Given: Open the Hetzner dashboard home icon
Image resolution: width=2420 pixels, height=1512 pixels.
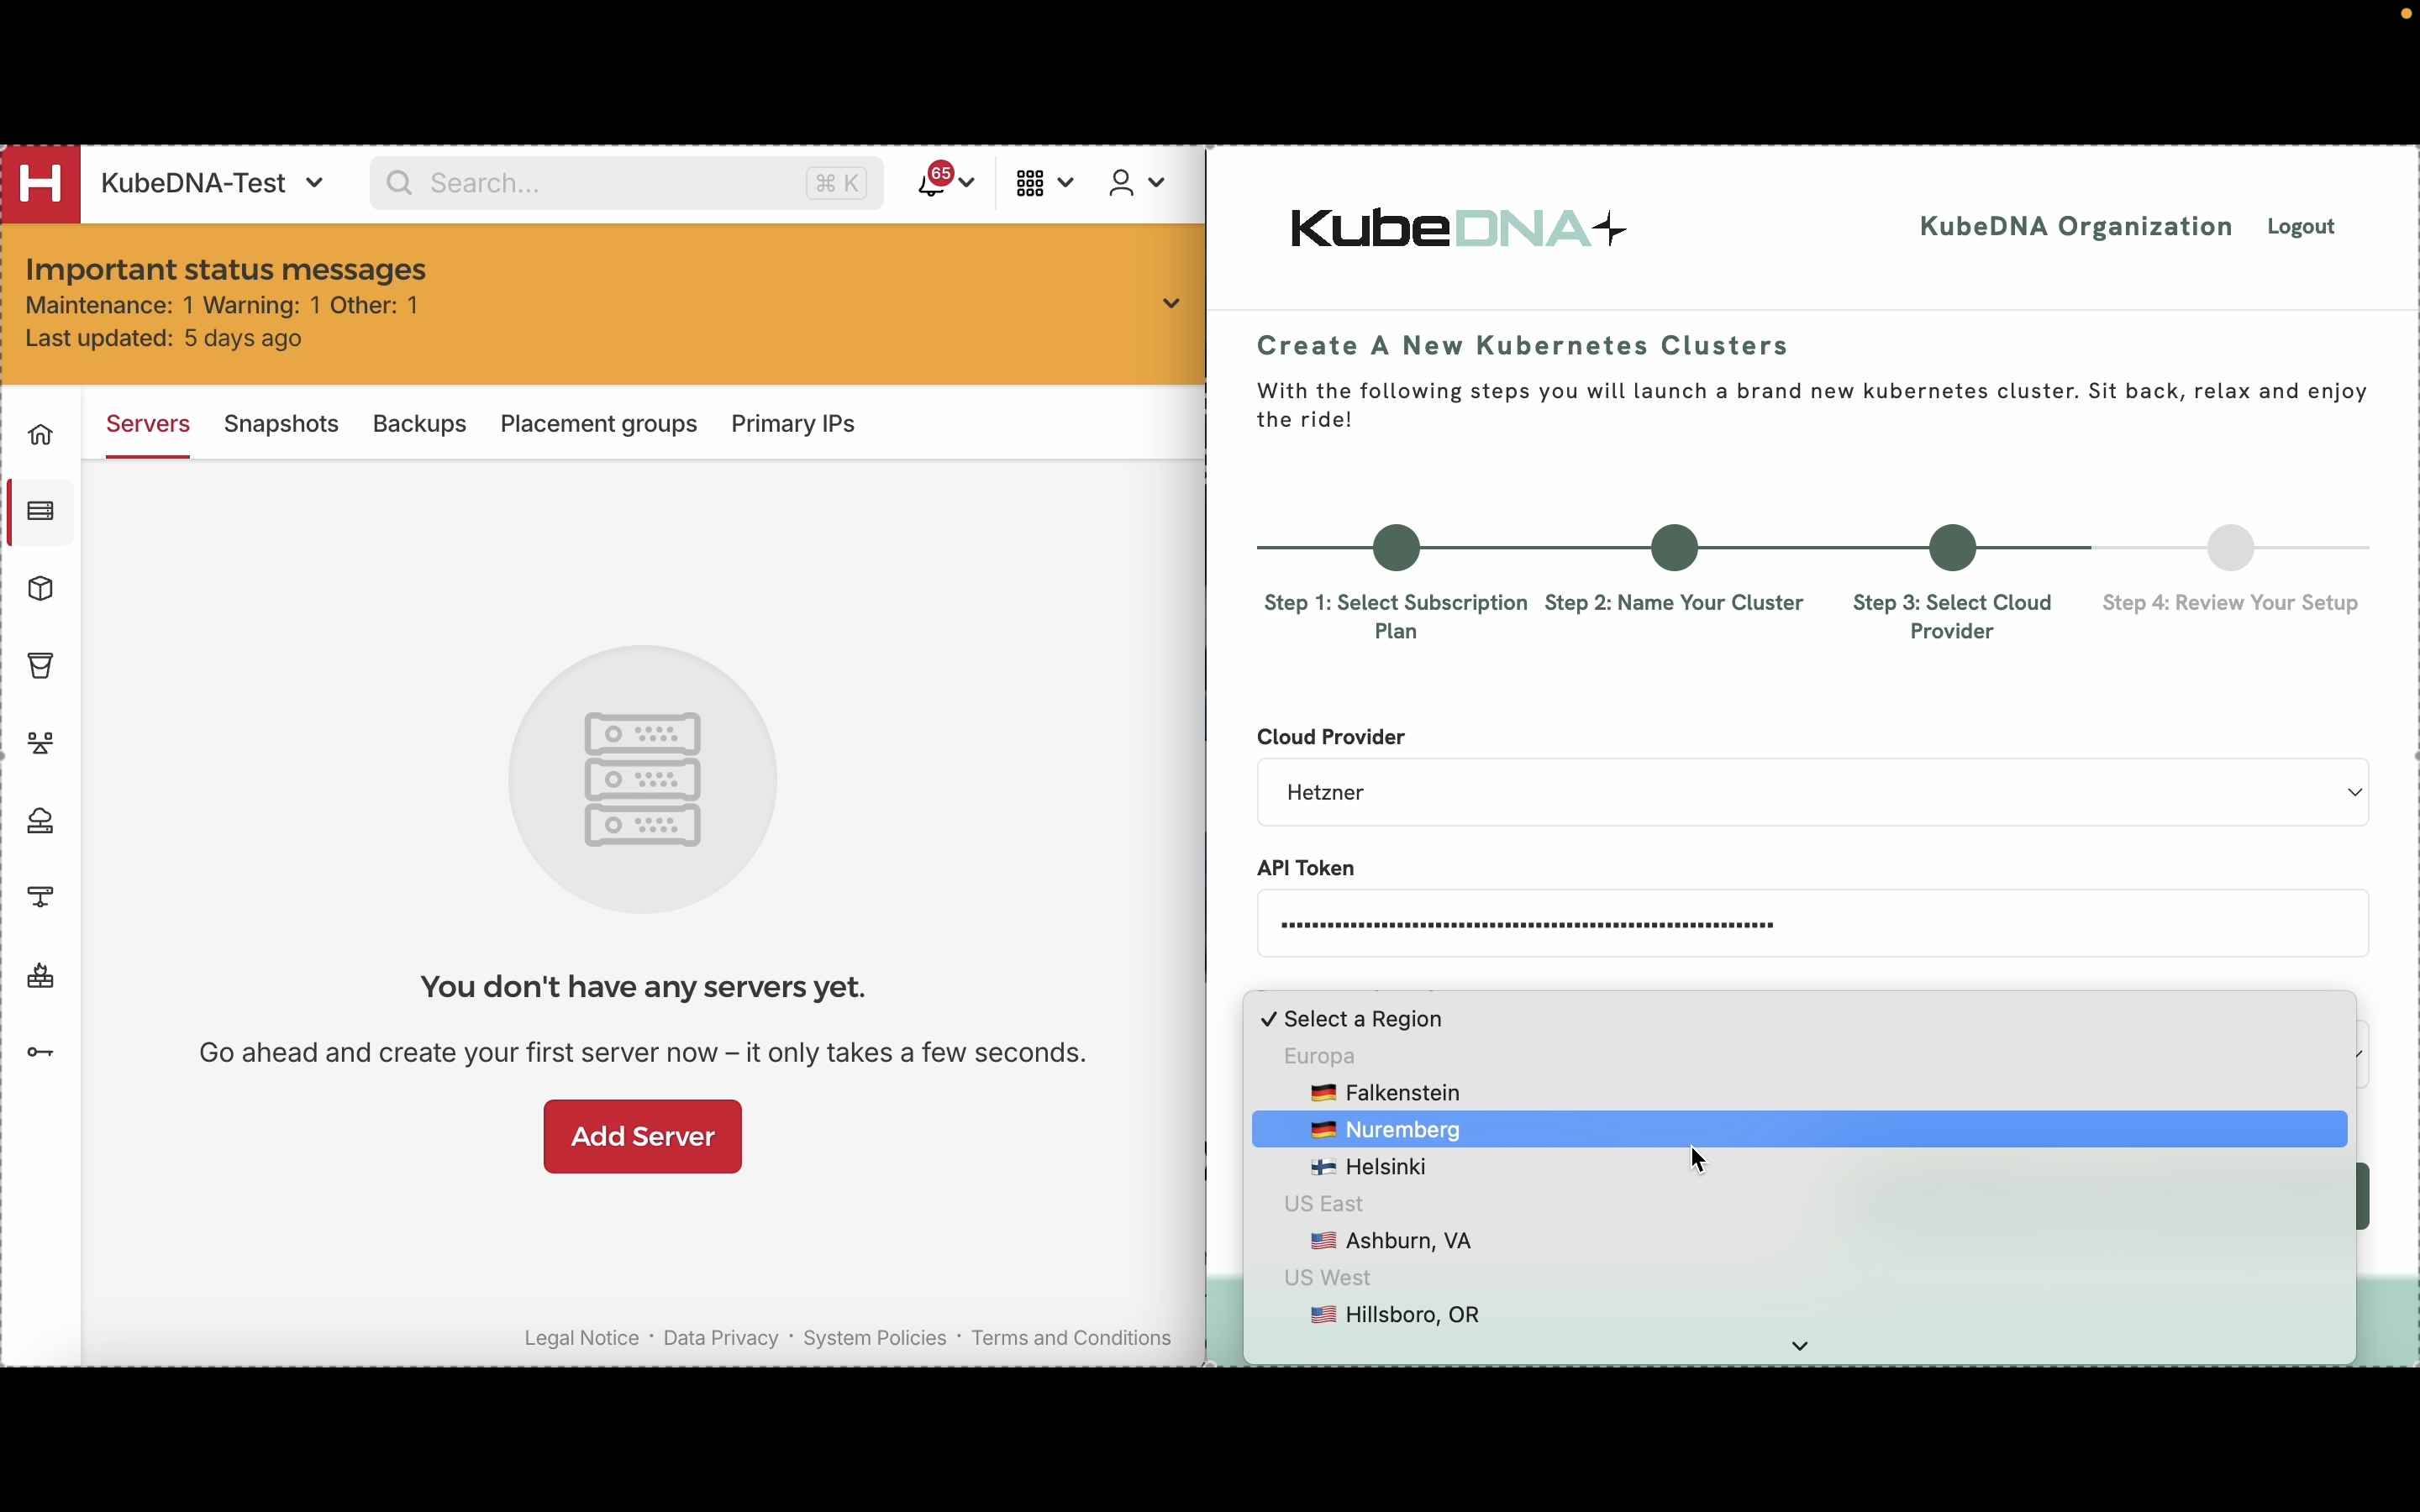Looking at the screenshot, I should [x=41, y=435].
